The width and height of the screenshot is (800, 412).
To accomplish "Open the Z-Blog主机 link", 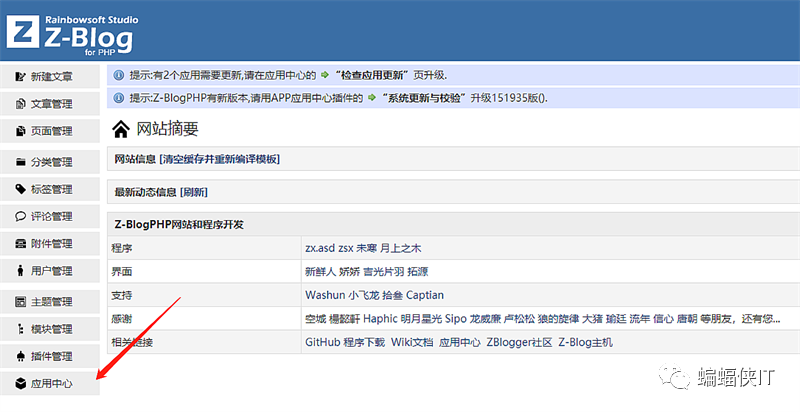I will tap(585, 342).
